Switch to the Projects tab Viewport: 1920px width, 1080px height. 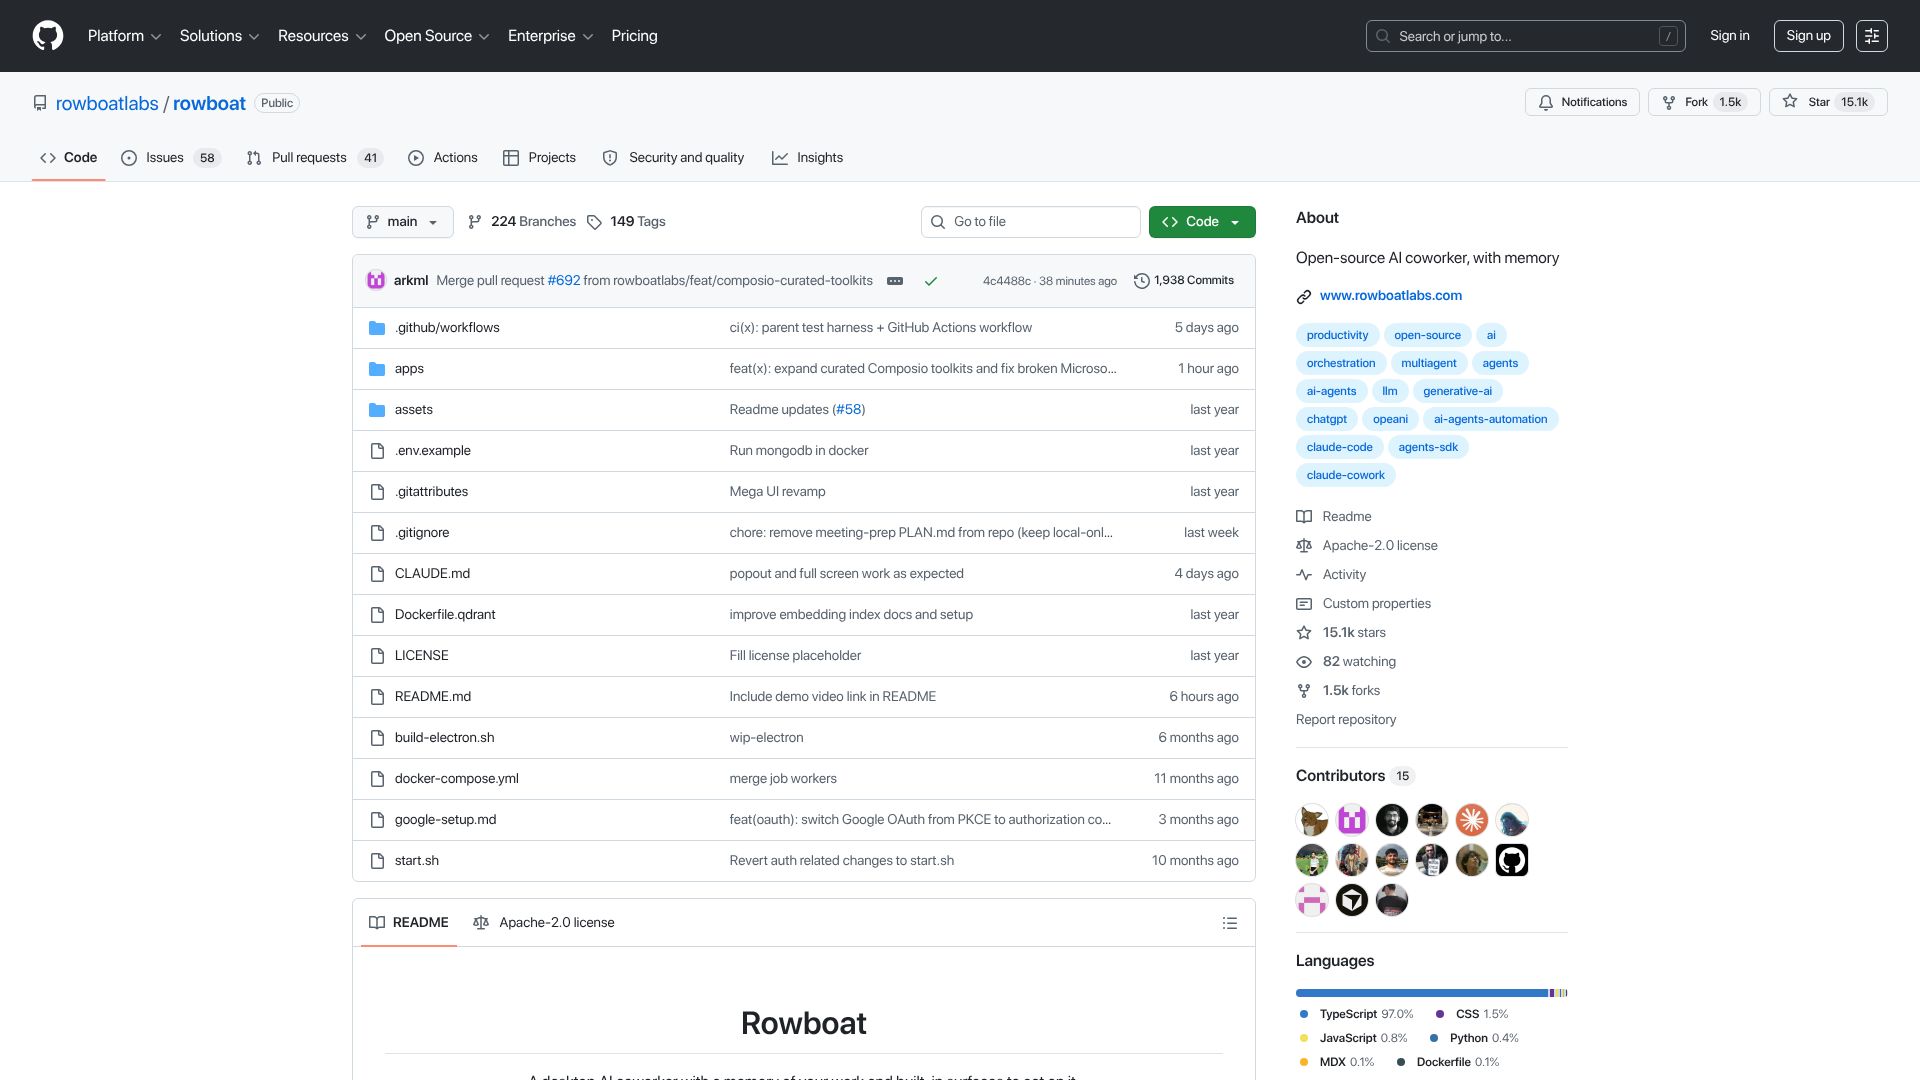tap(539, 158)
